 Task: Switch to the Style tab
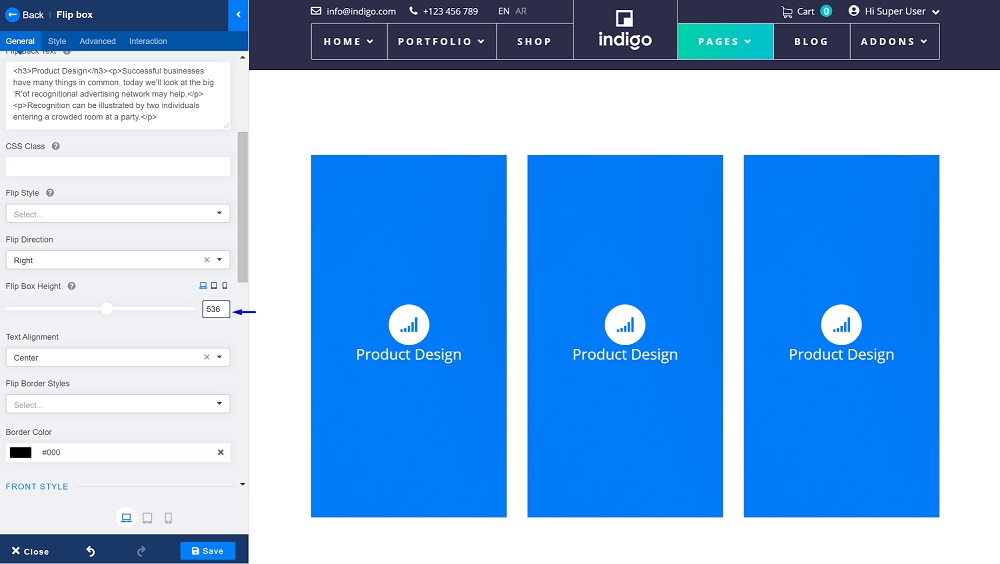coord(57,41)
